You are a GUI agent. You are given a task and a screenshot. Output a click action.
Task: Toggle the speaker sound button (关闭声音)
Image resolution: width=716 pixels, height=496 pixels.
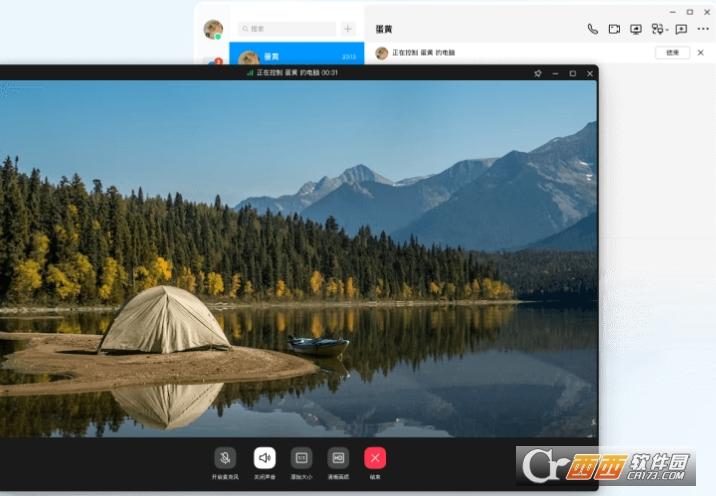tap(264, 458)
